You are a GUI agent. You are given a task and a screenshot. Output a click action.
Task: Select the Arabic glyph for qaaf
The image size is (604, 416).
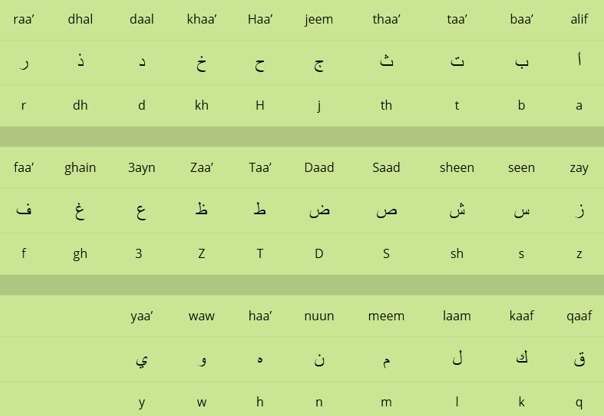pyautogui.click(x=579, y=359)
